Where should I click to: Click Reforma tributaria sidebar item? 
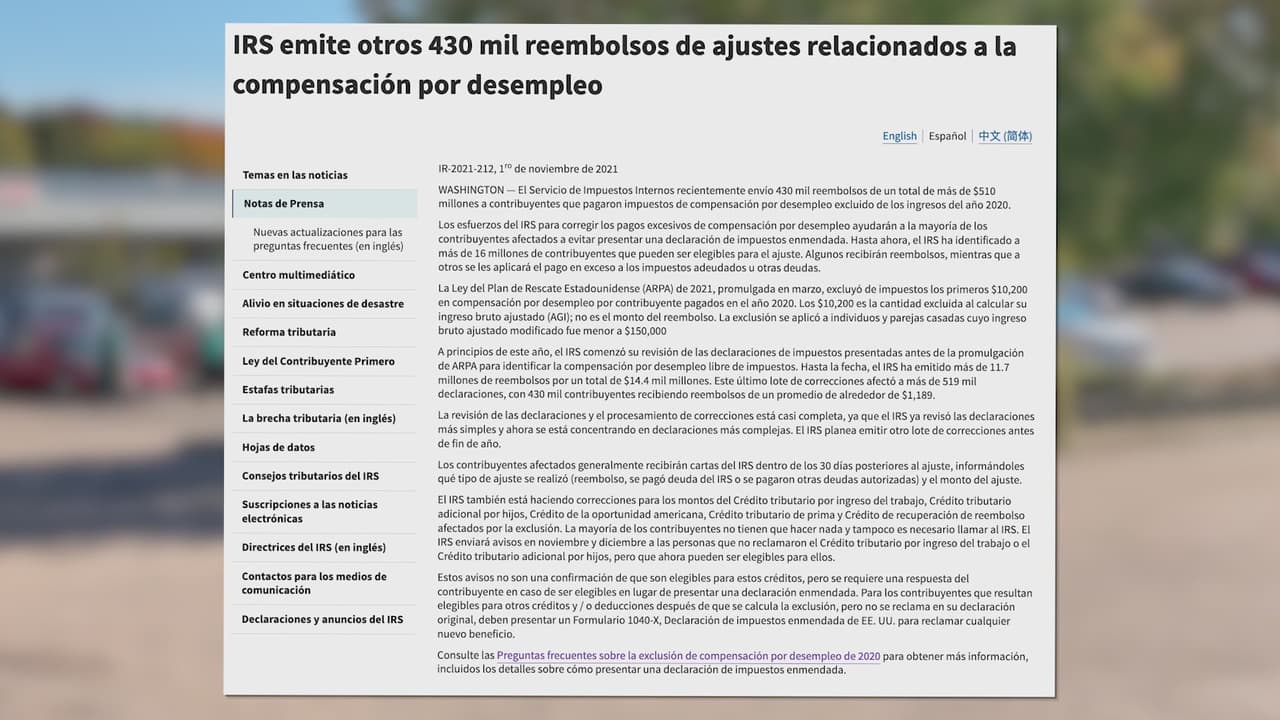pos(289,332)
